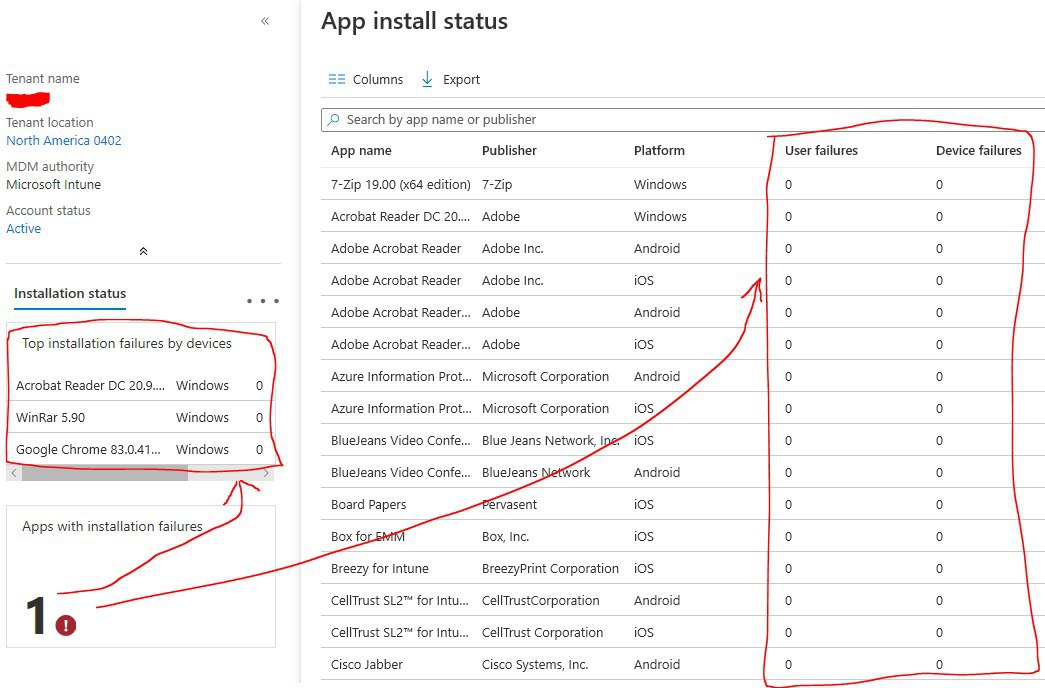
Task: Click the CellTrustCorporation publisher cell
Action: (540, 601)
